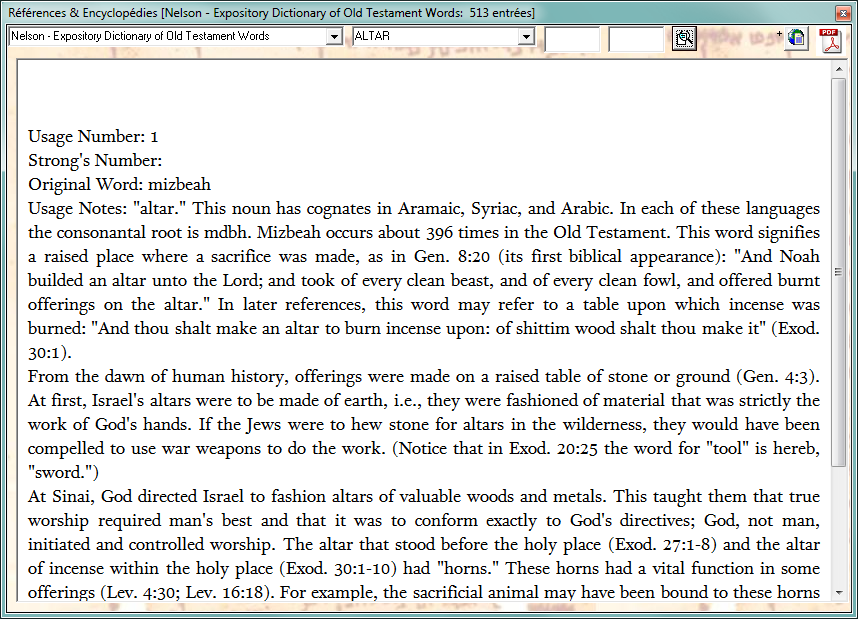Click the globe web document icon

click(x=796, y=38)
